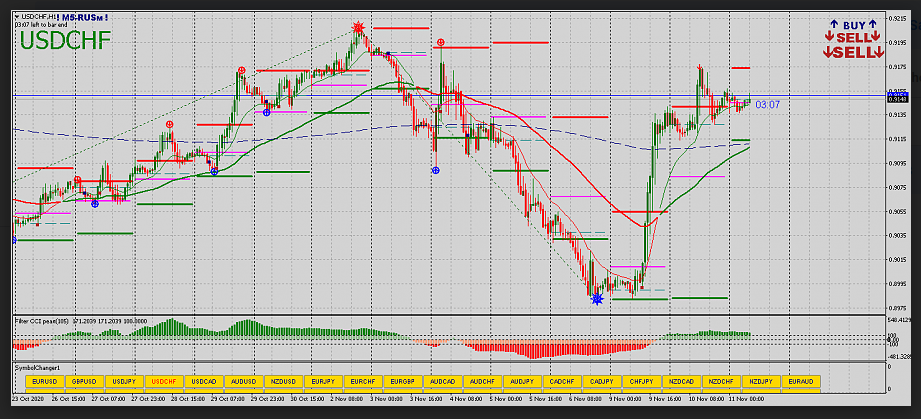Switch to the AUDCAD symbol

[x=442, y=381]
